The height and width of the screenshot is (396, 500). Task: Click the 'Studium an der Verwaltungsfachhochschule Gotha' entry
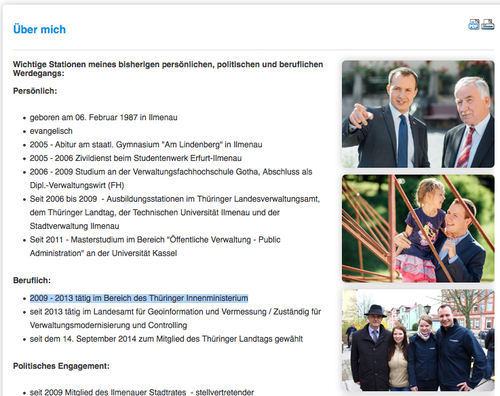[x=171, y=178]
